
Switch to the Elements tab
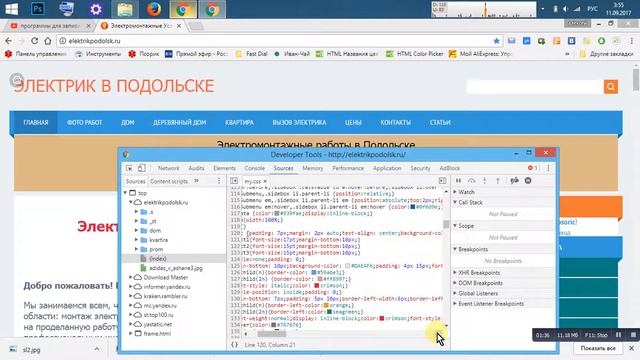coord(224,168)
